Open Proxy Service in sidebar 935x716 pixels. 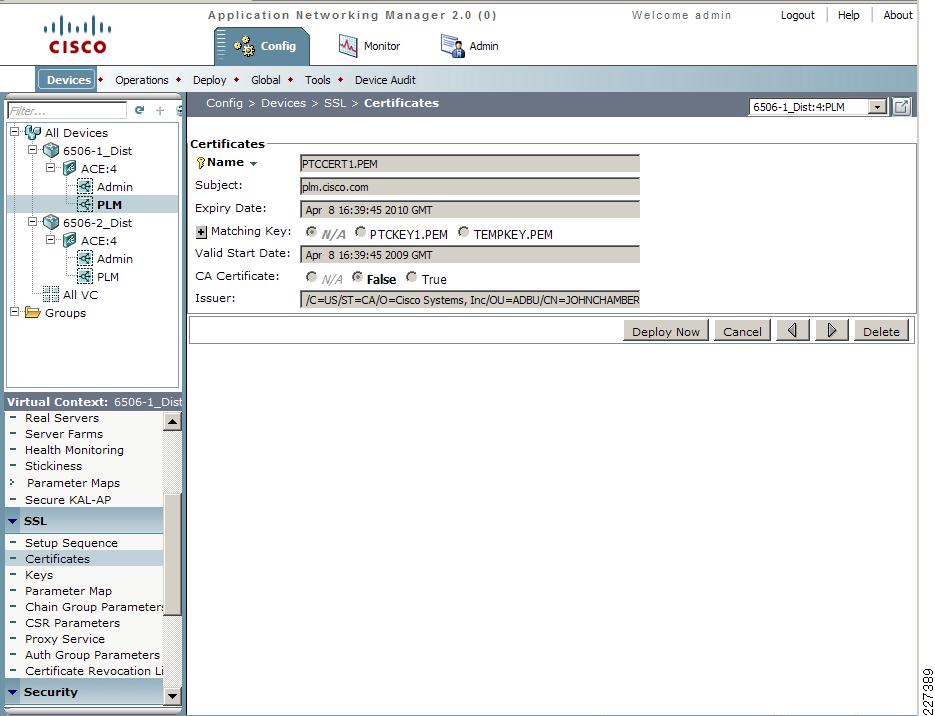tap(64, 639)
